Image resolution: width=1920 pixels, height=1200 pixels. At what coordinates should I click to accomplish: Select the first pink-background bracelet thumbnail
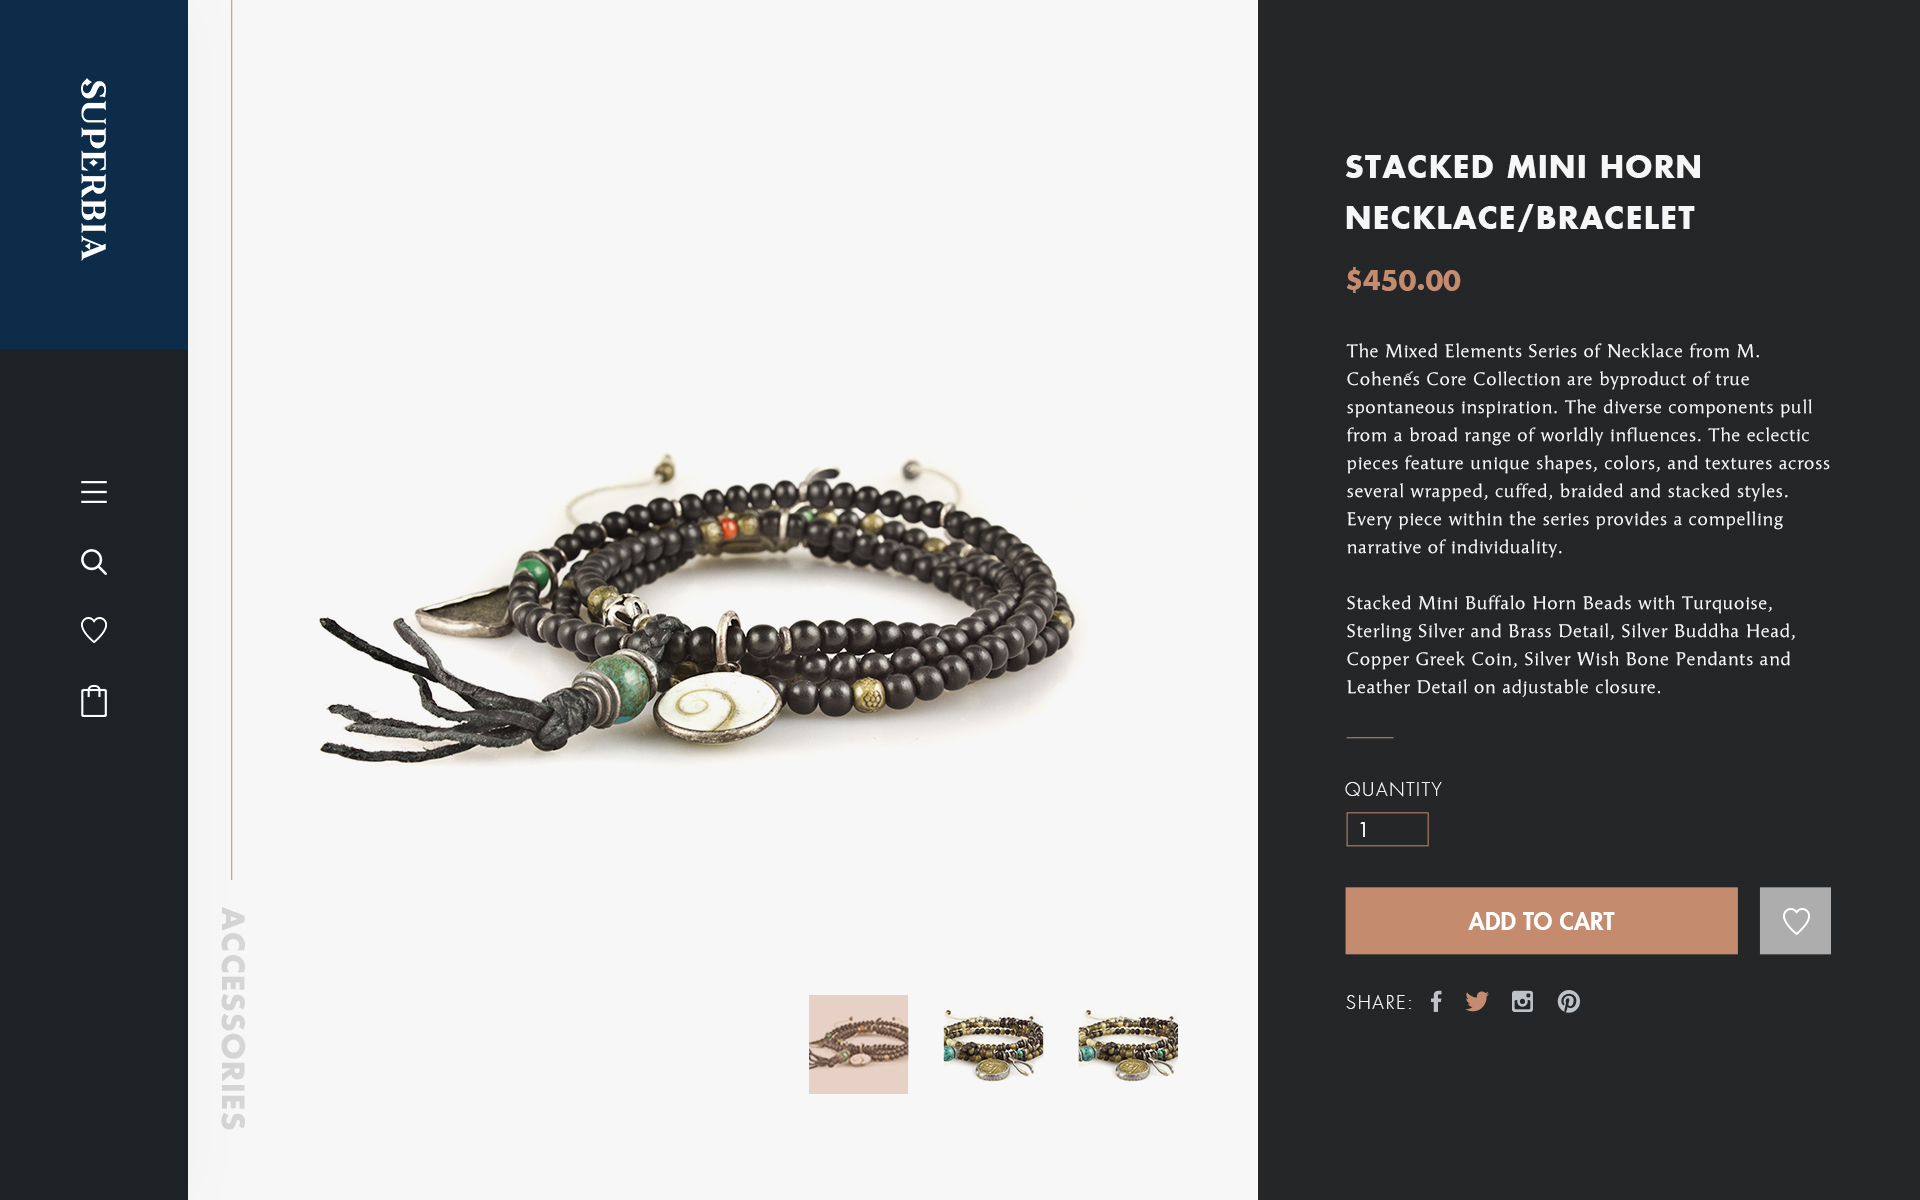point(858,1044)
